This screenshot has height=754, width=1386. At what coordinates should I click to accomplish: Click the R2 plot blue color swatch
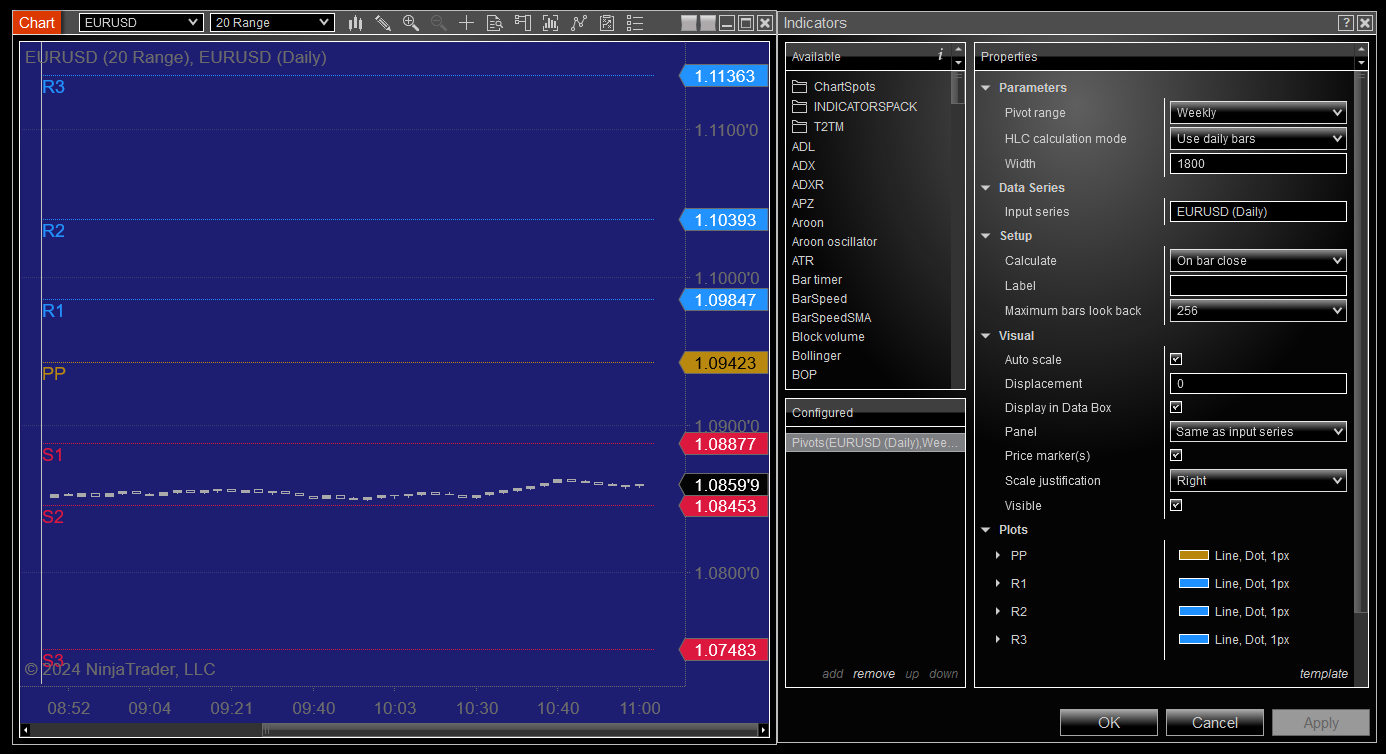pos(1194,612)
